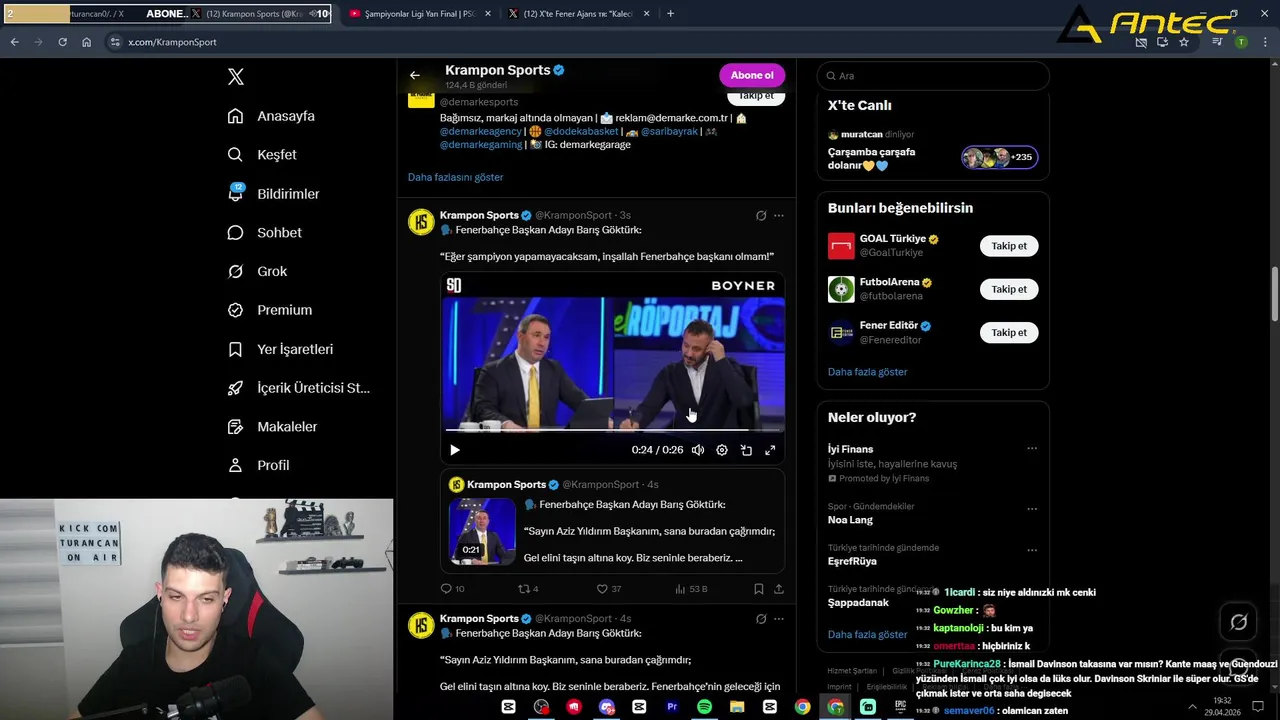Open a new browser tab

[670, 14]
